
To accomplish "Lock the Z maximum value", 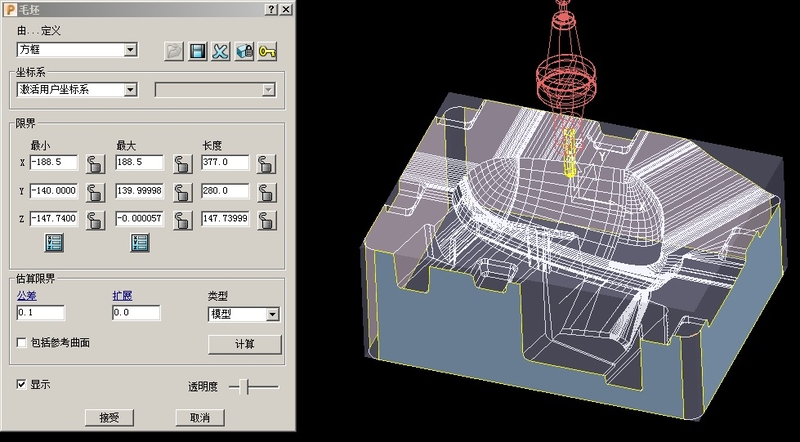I will (183, 220).
